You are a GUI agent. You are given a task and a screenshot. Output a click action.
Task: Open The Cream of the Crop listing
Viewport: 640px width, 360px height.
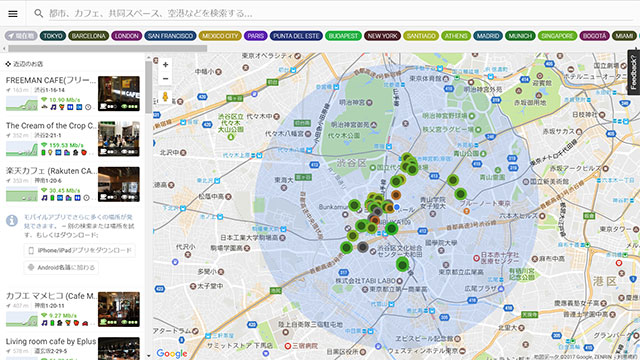(73, 139)
